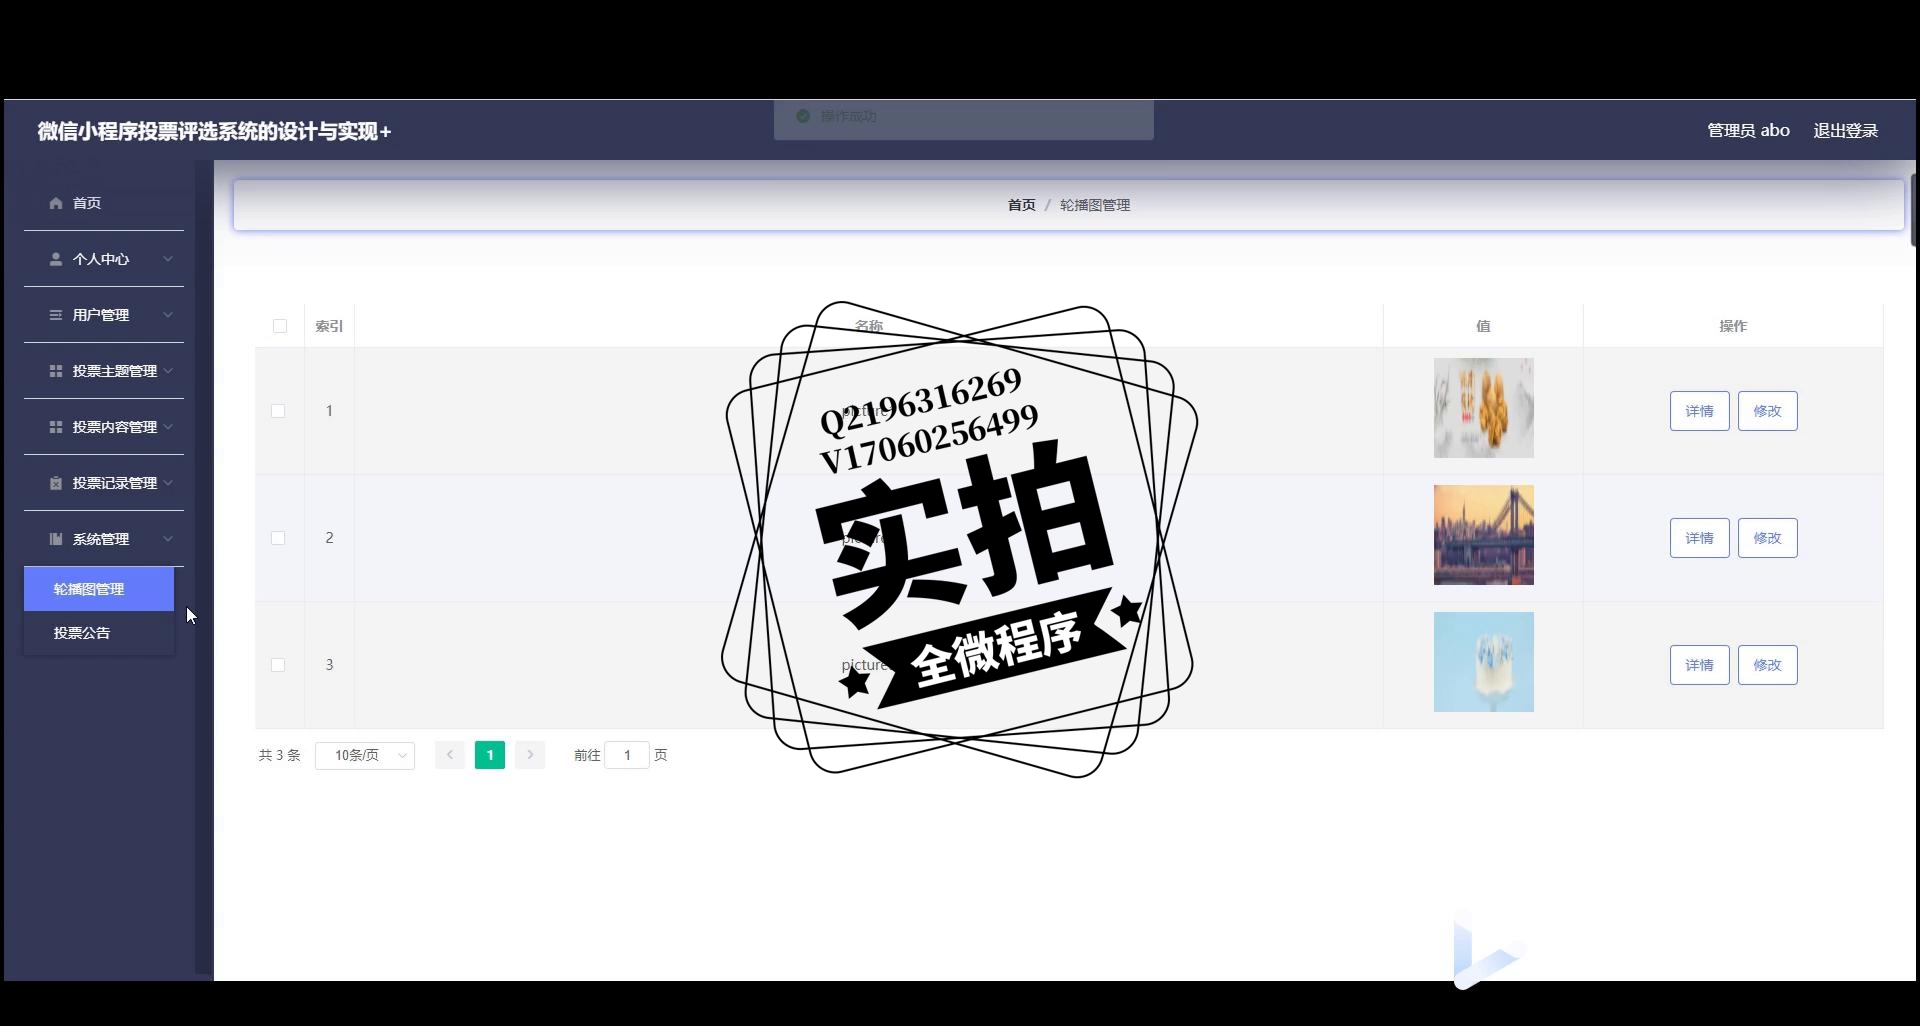Open the 投票记录管理 sidebar menu

(104, 483)
